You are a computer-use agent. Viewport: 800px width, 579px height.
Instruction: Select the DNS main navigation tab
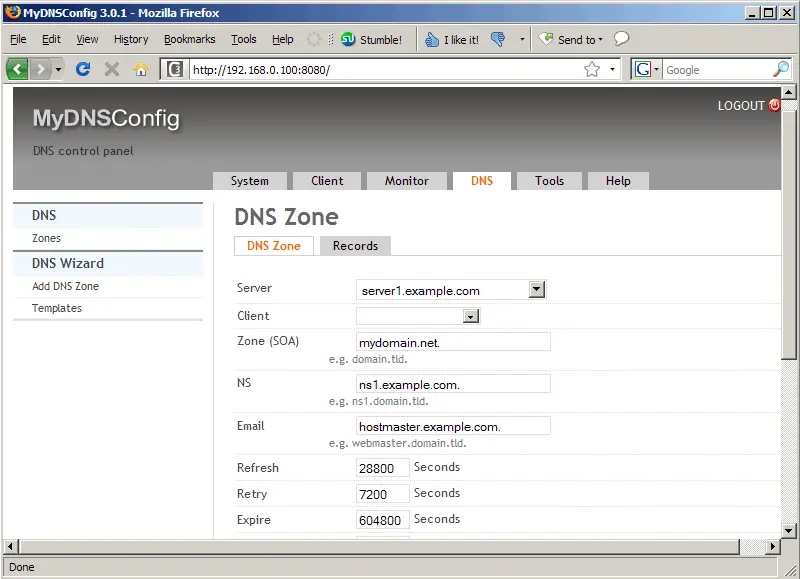(x=482, y=181)
